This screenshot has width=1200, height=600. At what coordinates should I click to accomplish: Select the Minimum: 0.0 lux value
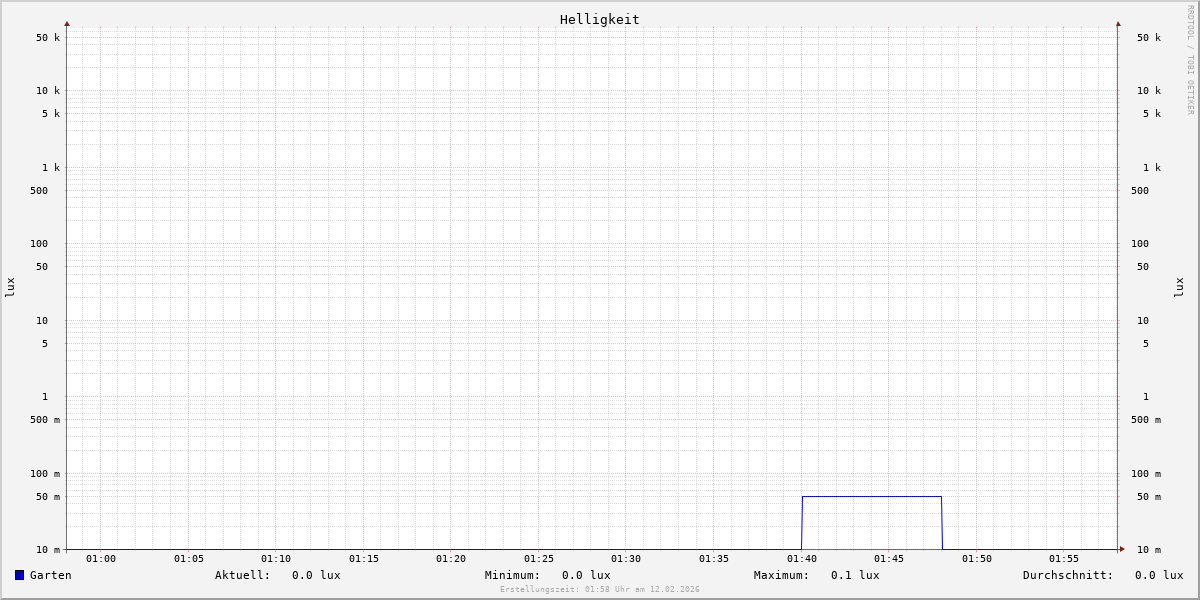[x=548, y=575]
